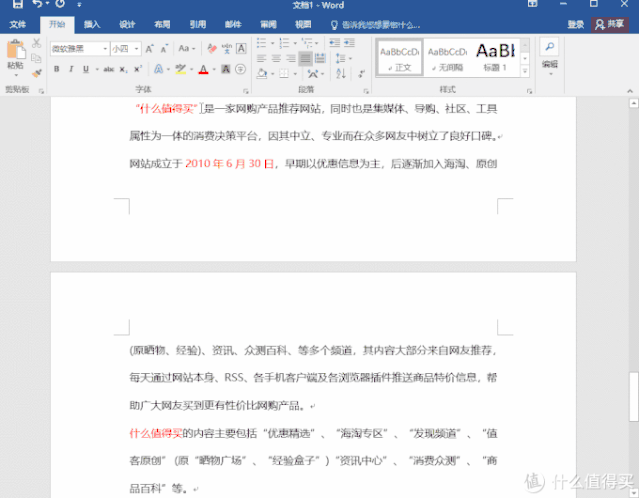Apply text effects (outlined A)

[158, 69]
